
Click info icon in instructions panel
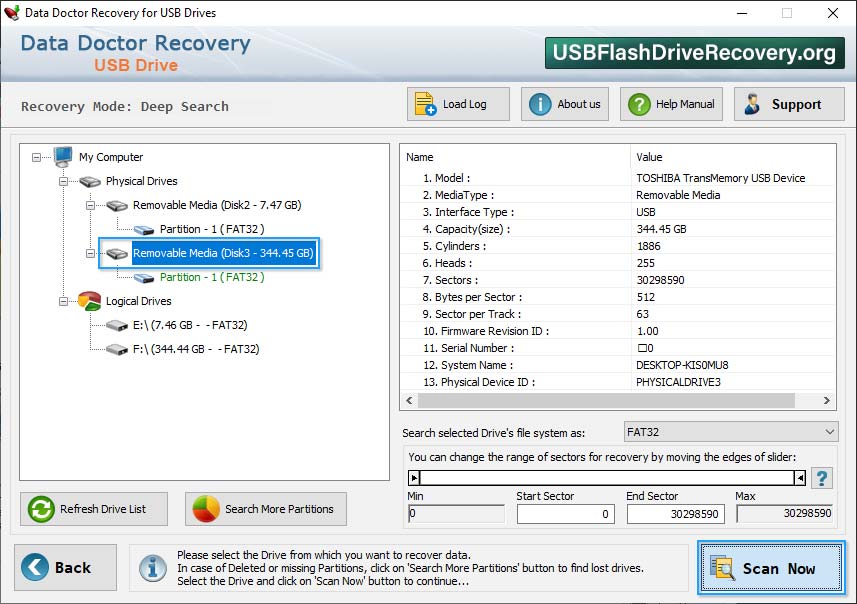point(153,567)
